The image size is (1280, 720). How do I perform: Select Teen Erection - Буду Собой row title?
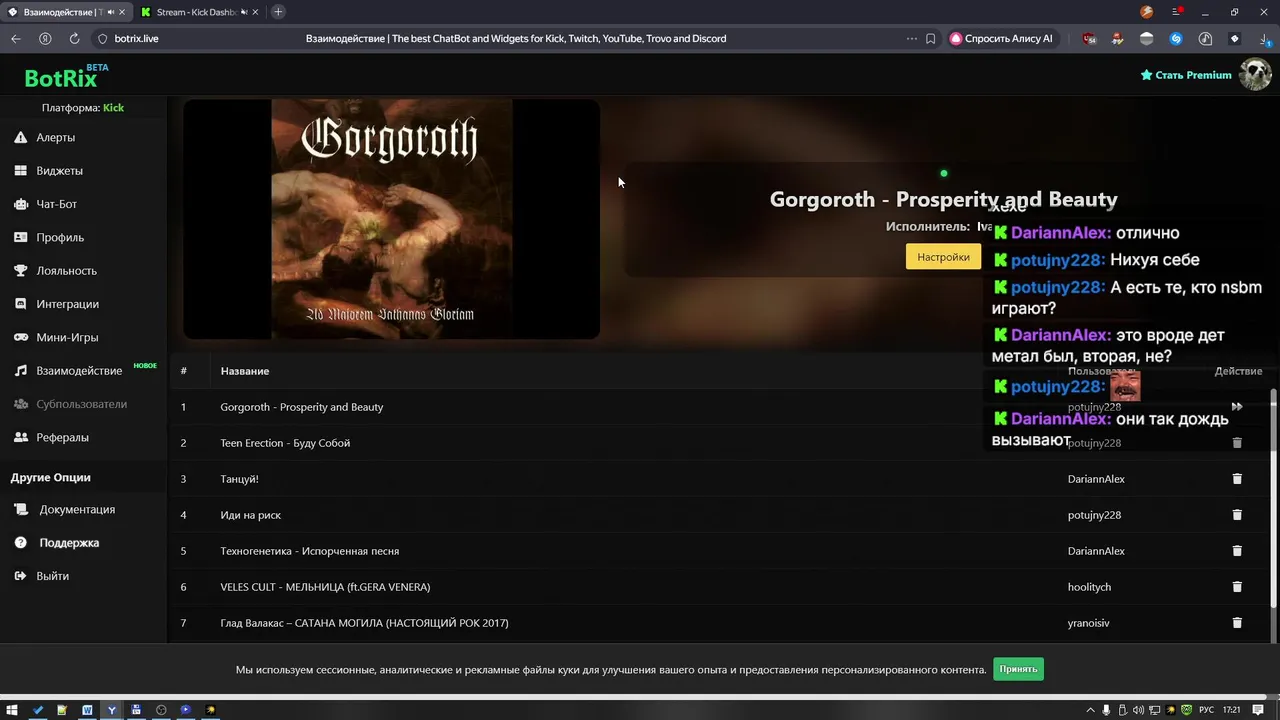click(285, 443)
